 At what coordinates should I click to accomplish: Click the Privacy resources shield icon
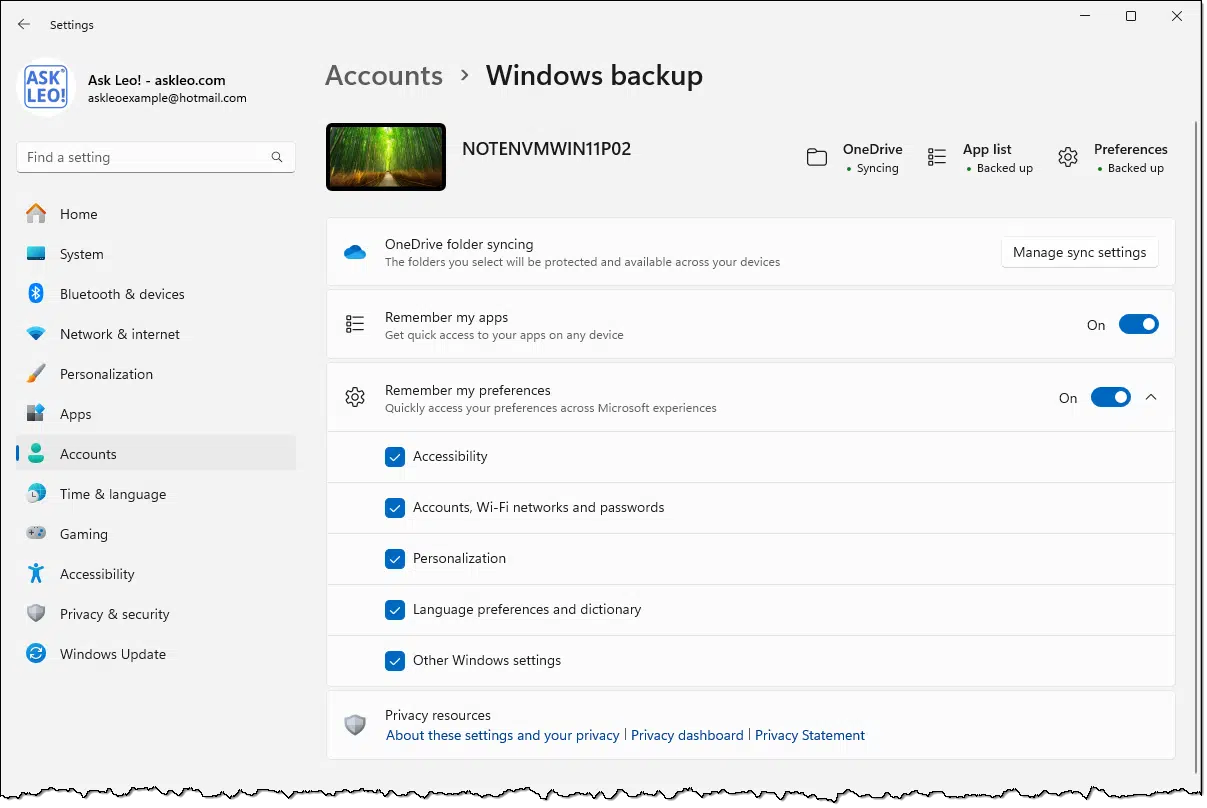(355, 725)
